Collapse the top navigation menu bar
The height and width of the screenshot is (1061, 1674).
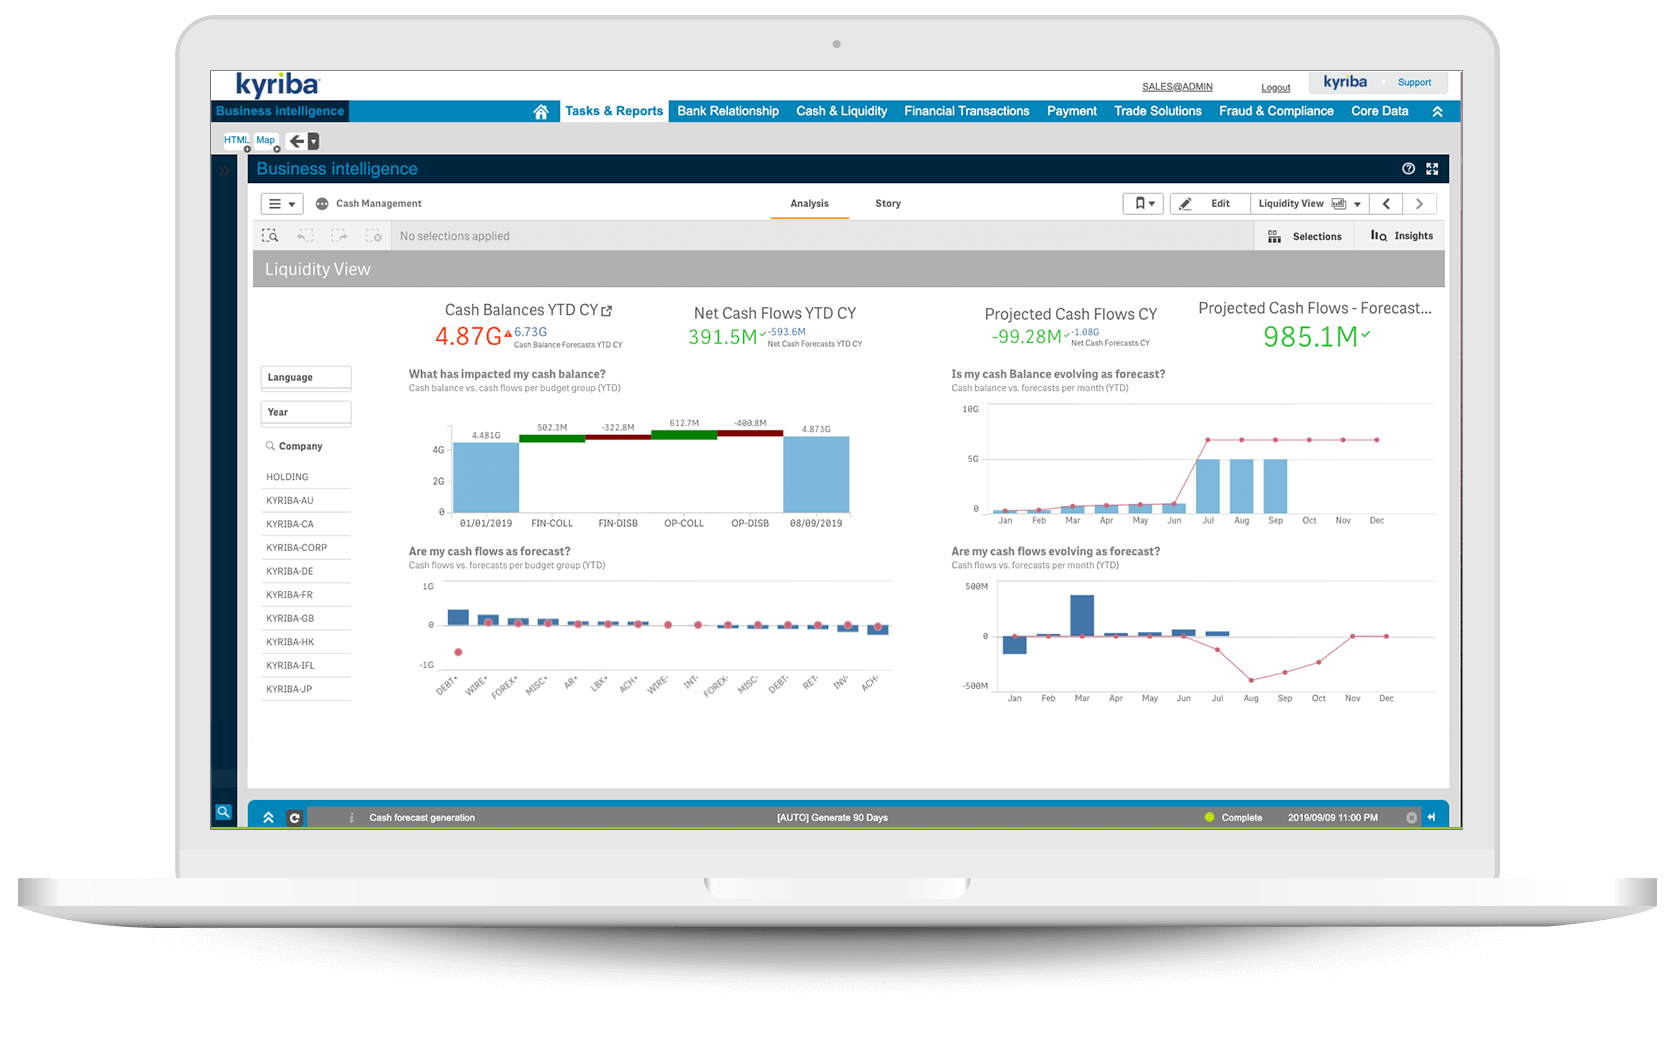click(1437, 112)
